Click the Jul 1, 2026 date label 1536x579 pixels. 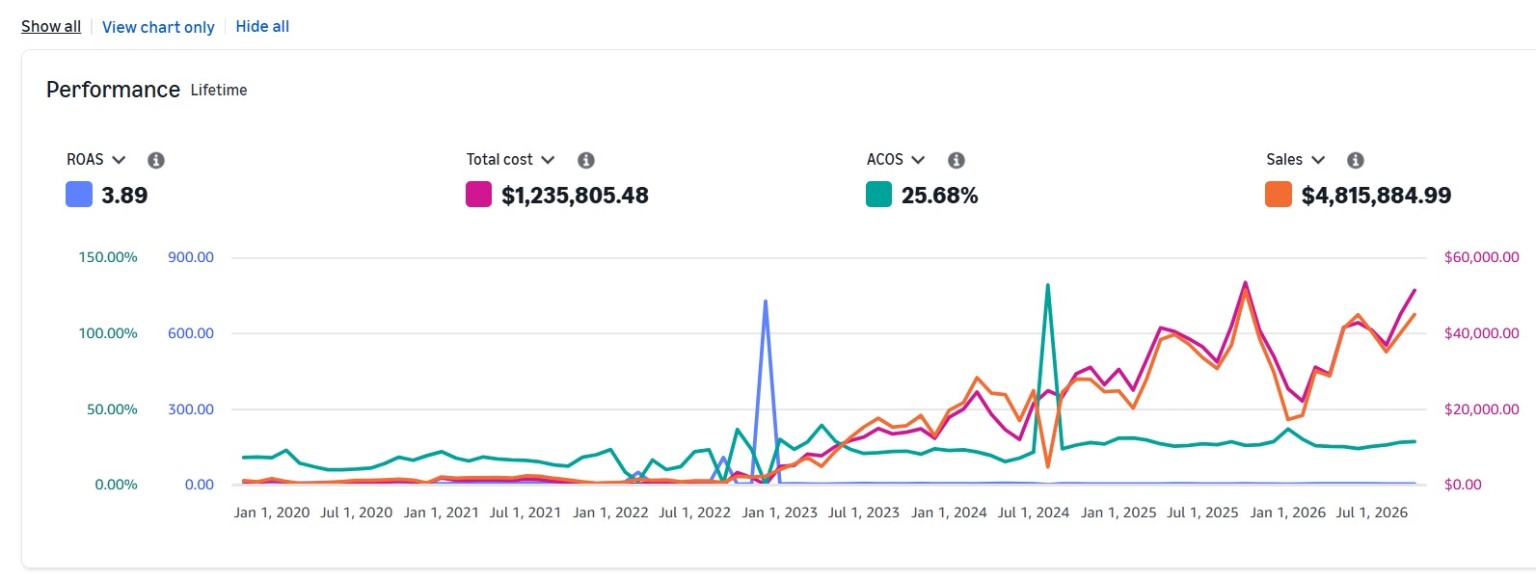pyautogui.click(x=1371, y=513)
